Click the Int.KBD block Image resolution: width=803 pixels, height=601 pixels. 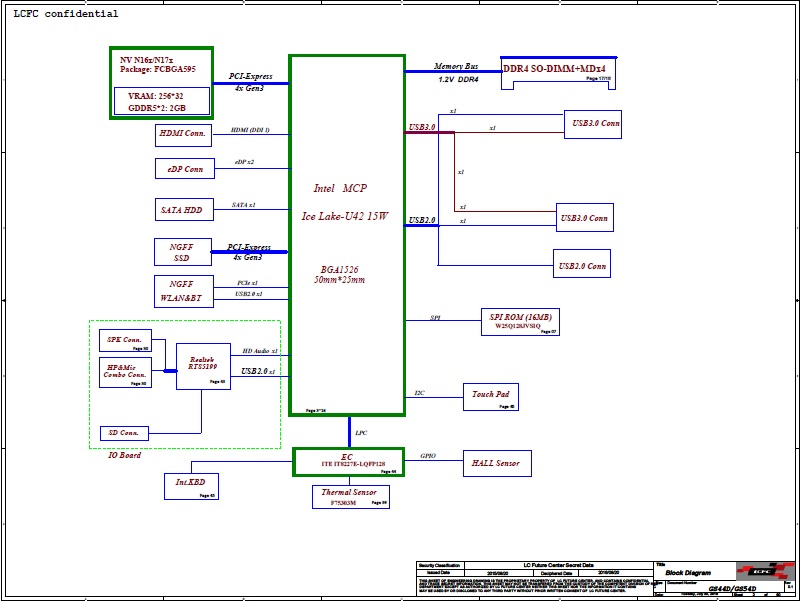(x=192, y=486)
